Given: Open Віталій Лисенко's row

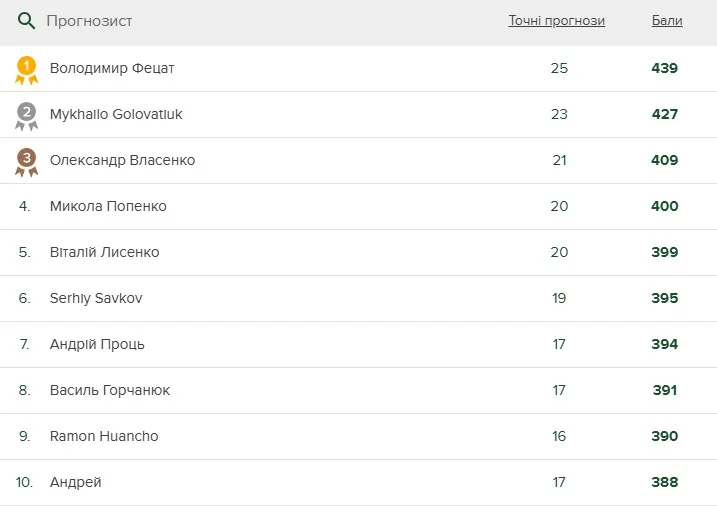Looking at the screenshot, I should click(104, 253).
